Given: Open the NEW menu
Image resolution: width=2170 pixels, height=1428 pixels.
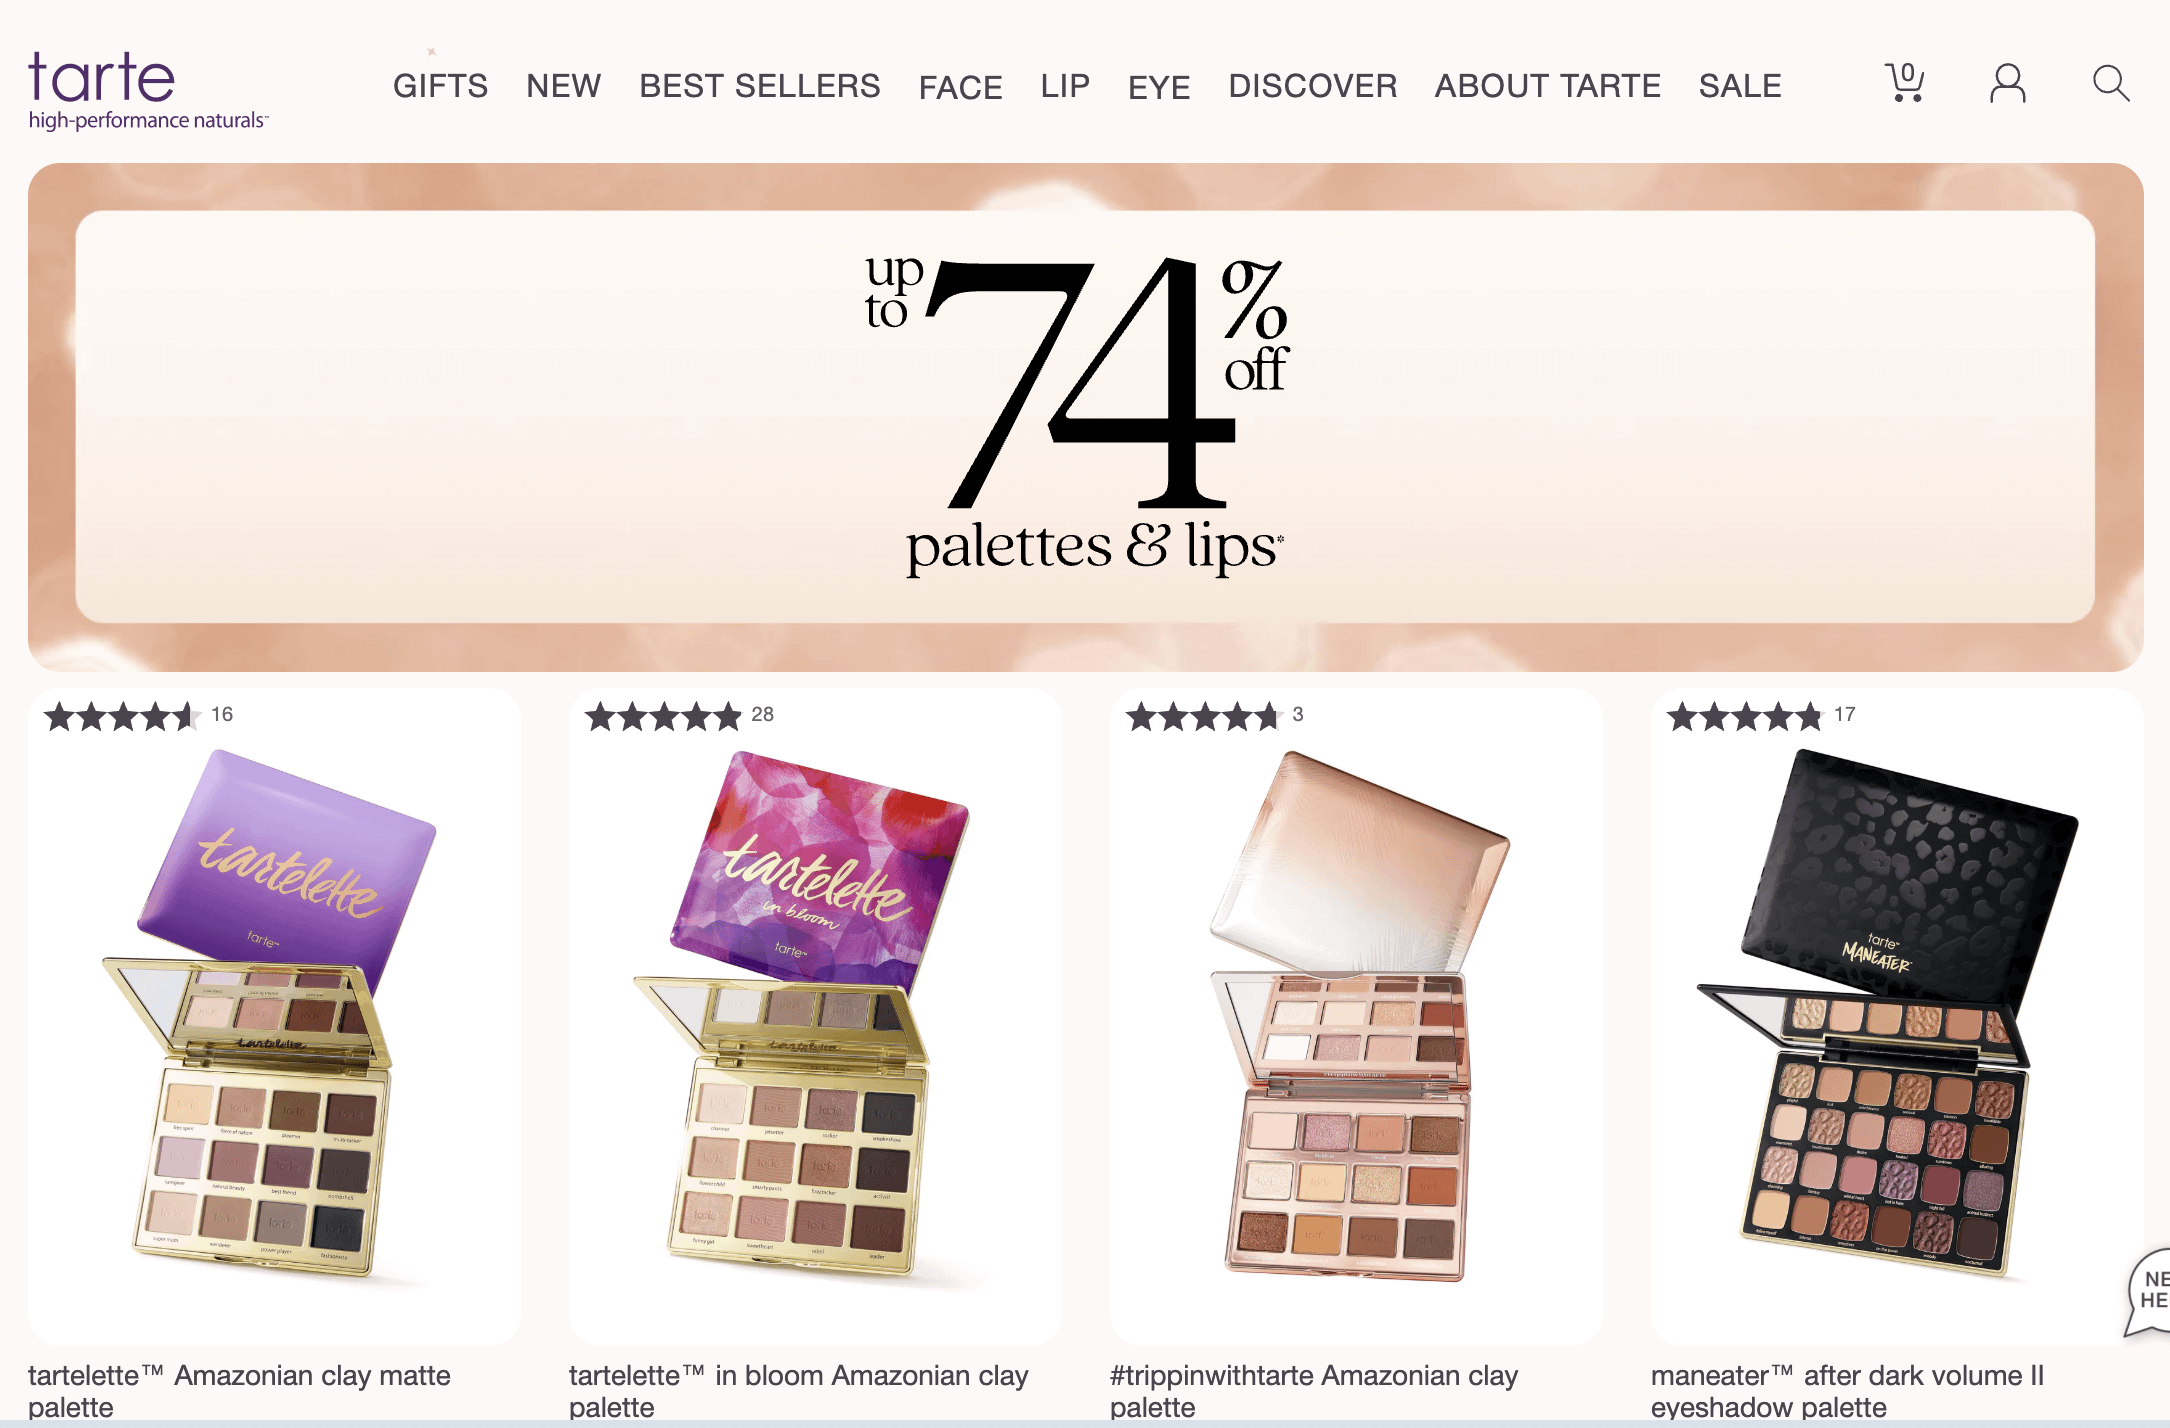Looking at the screenshot, I should coord(564,86).
